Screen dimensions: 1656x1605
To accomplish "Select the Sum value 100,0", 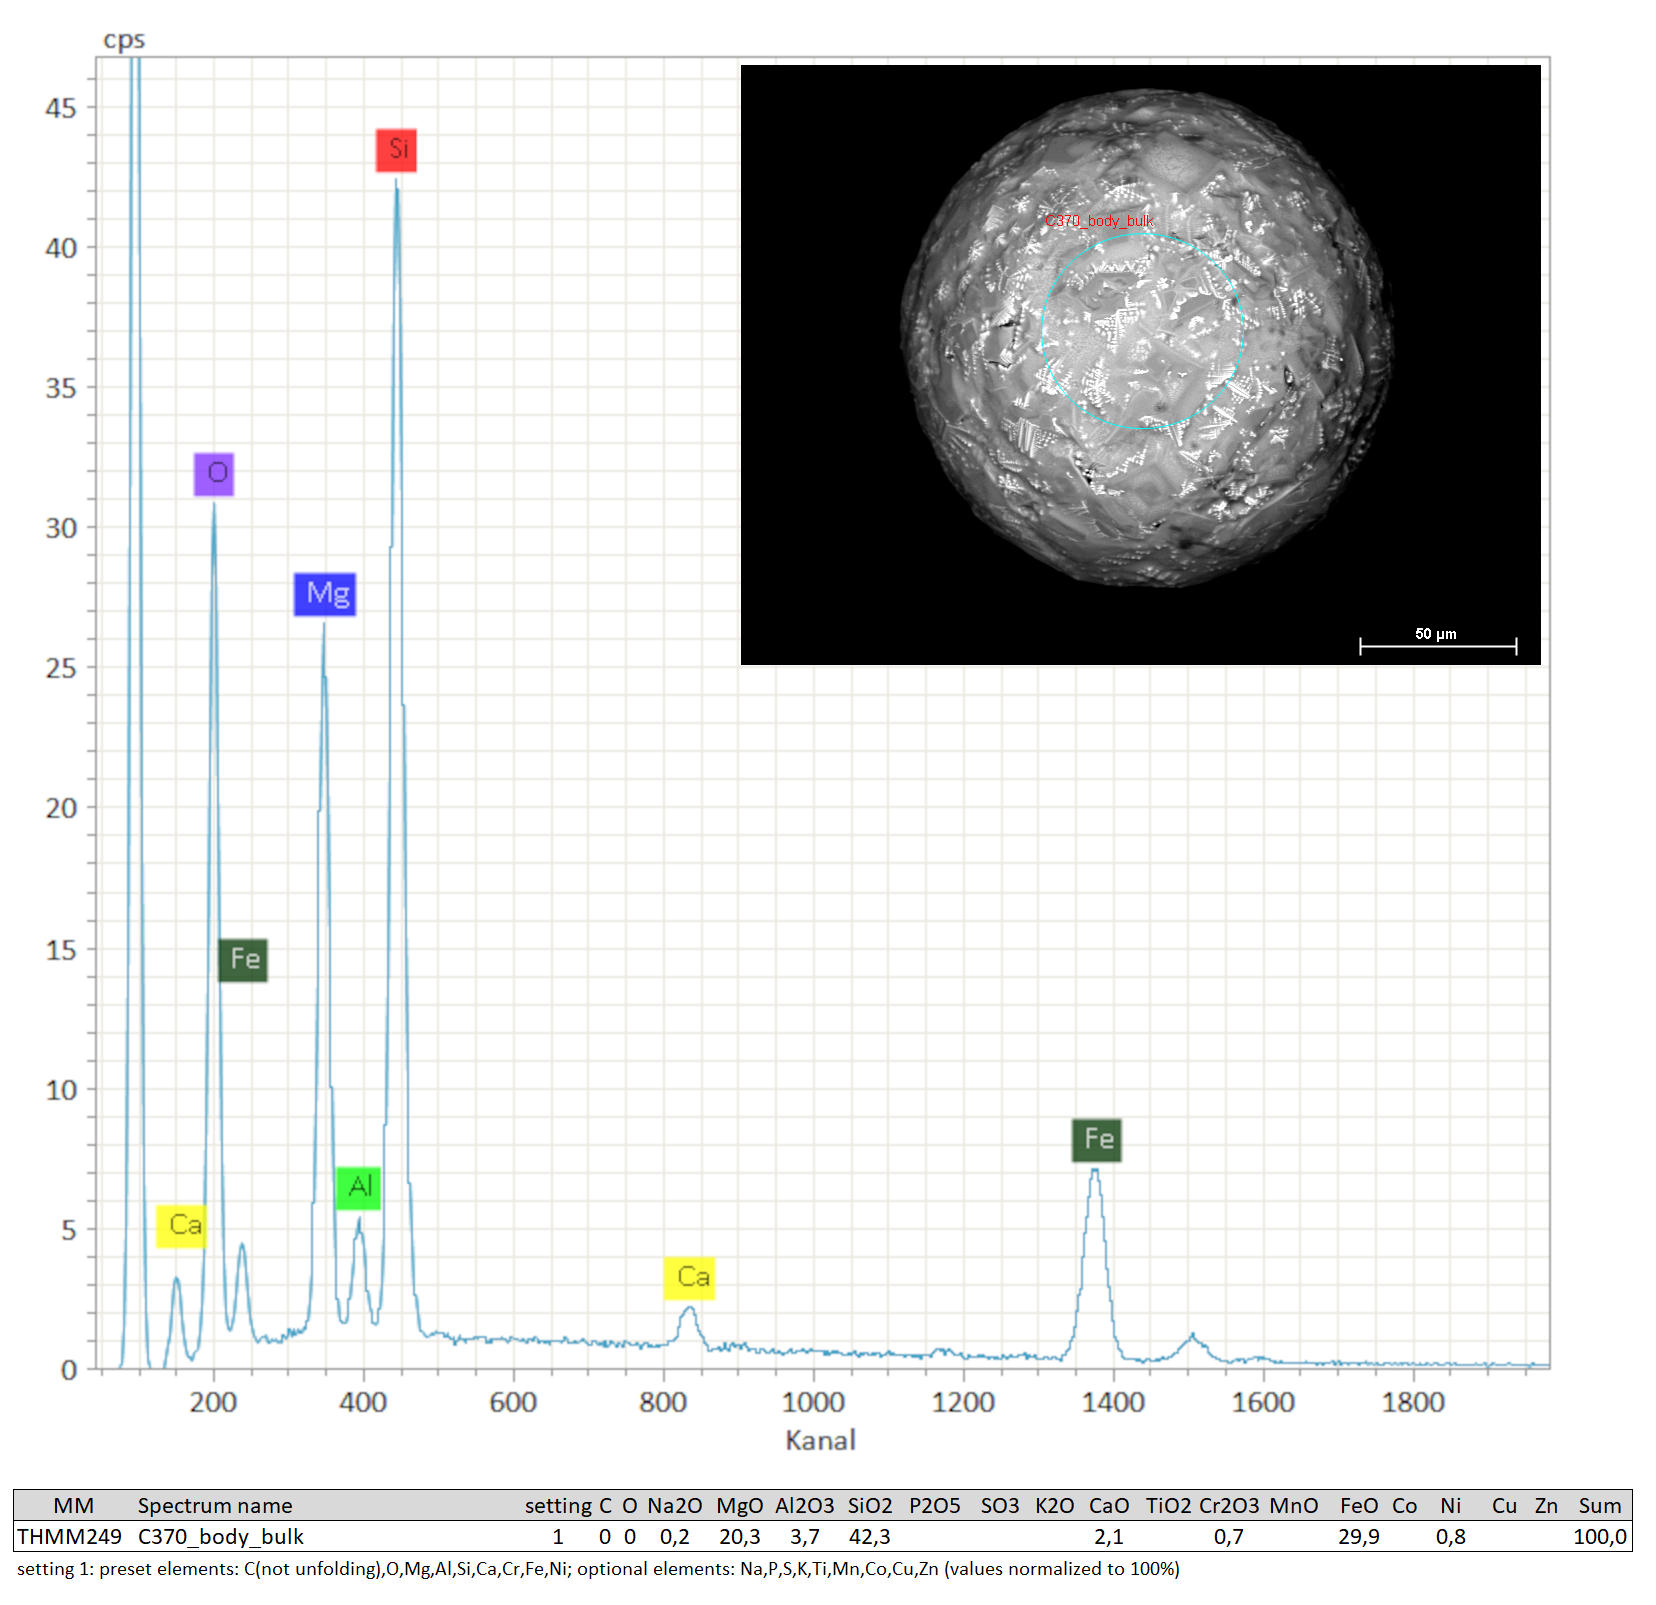I will (1599, 1536).
